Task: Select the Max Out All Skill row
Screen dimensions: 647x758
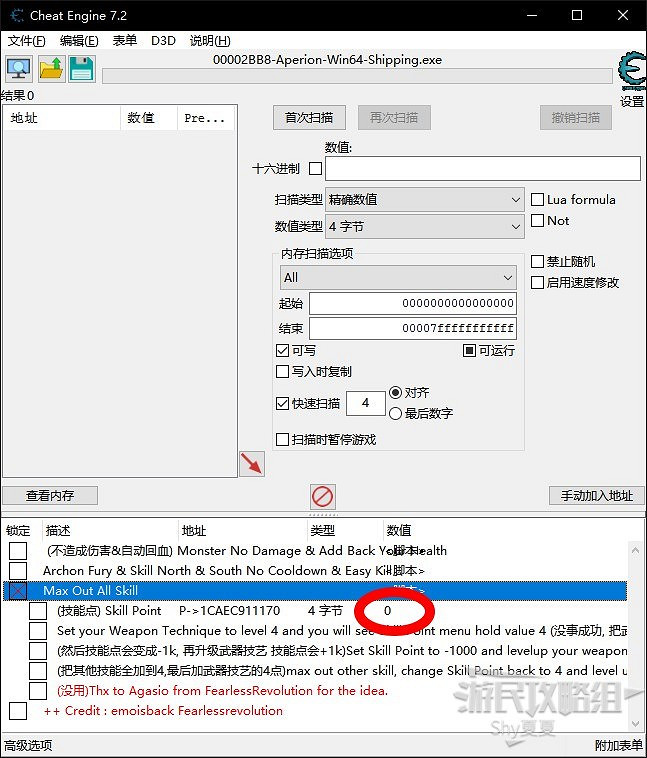Action: [315, 591]
